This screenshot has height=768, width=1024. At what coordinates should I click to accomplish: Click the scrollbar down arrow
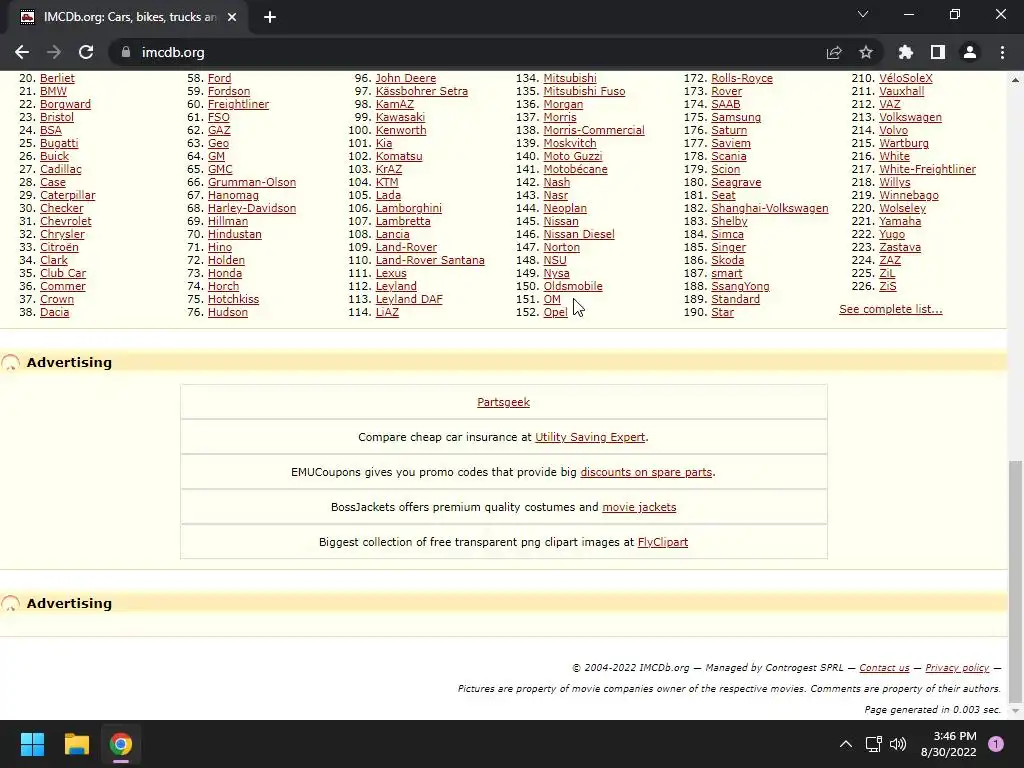pyautogui.click(x=1015, y=711)
